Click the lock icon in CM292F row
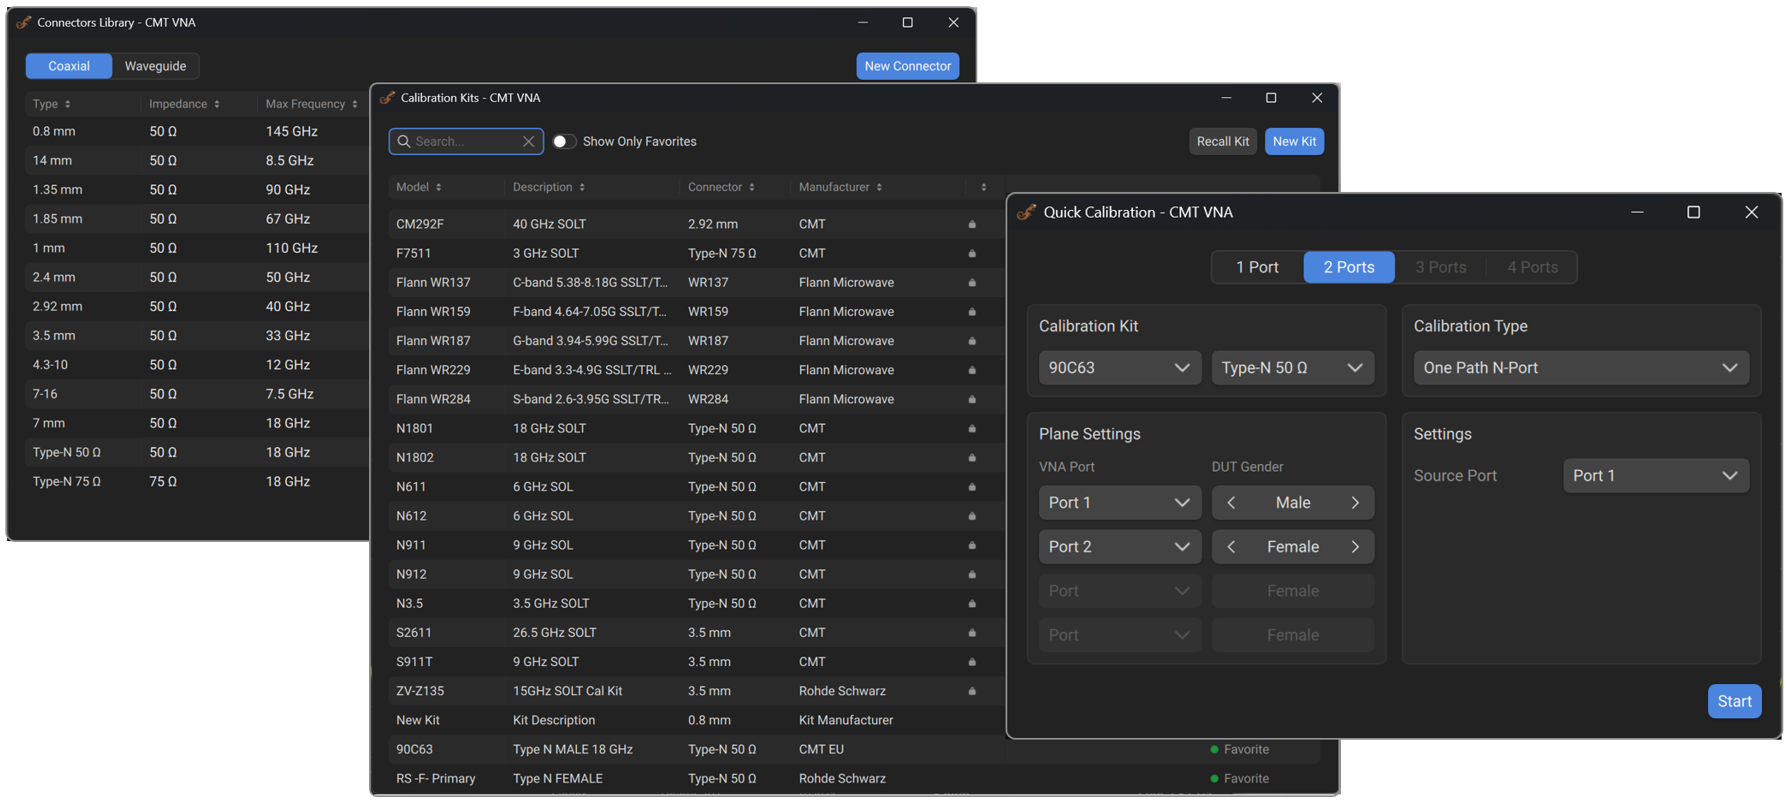The width and height of the screenshot is (1790, 800). (x=971, y=225)
